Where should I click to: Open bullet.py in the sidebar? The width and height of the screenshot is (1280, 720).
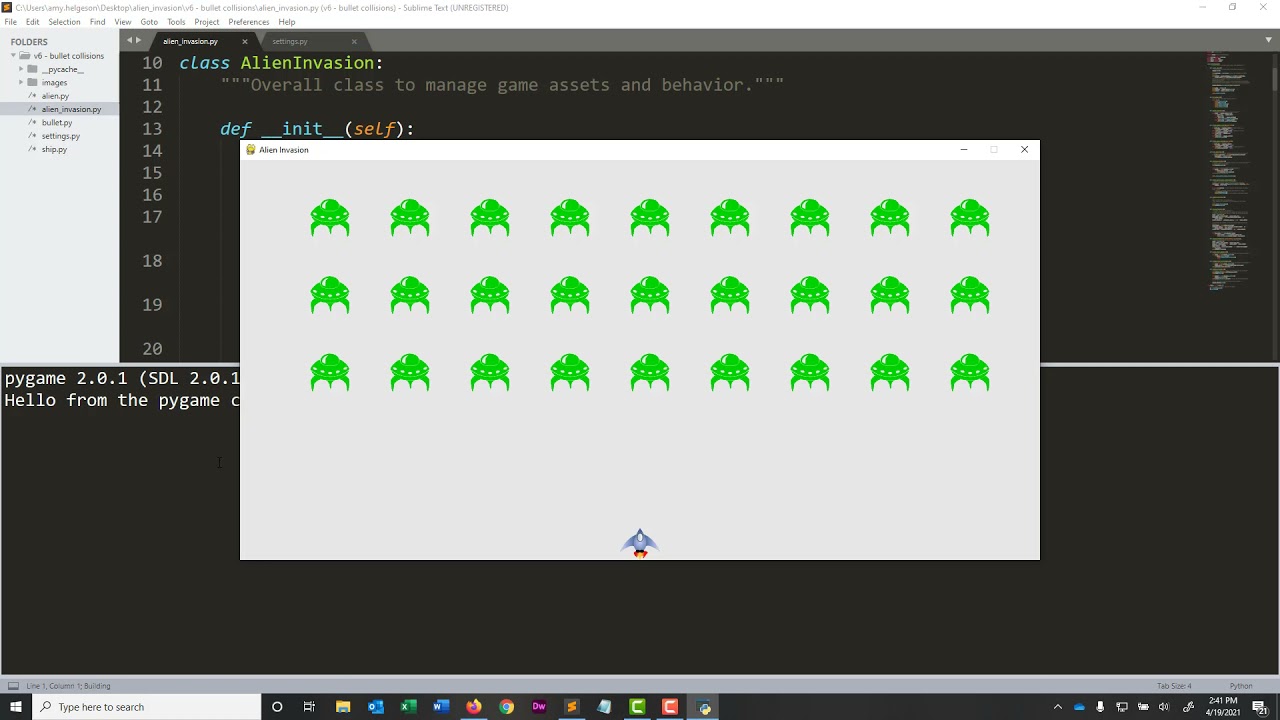(57, 122)
